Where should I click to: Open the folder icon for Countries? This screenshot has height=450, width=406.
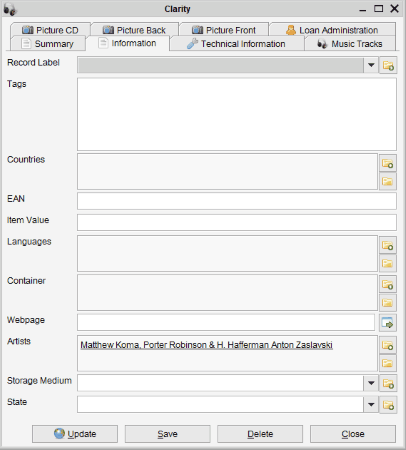388,181
